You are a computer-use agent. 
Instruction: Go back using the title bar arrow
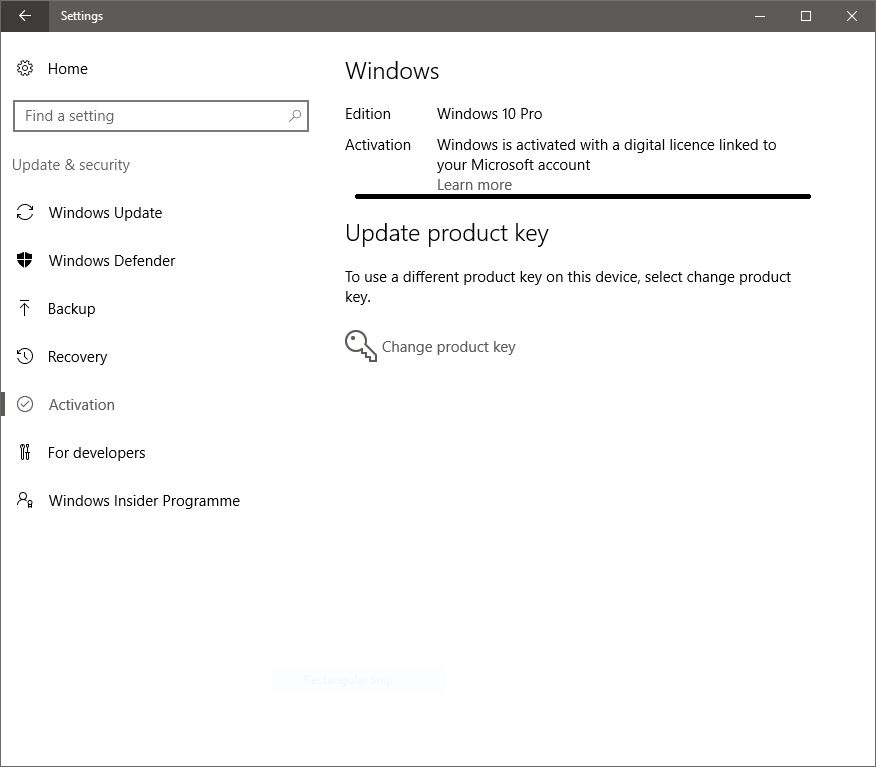tap(25, 16)
